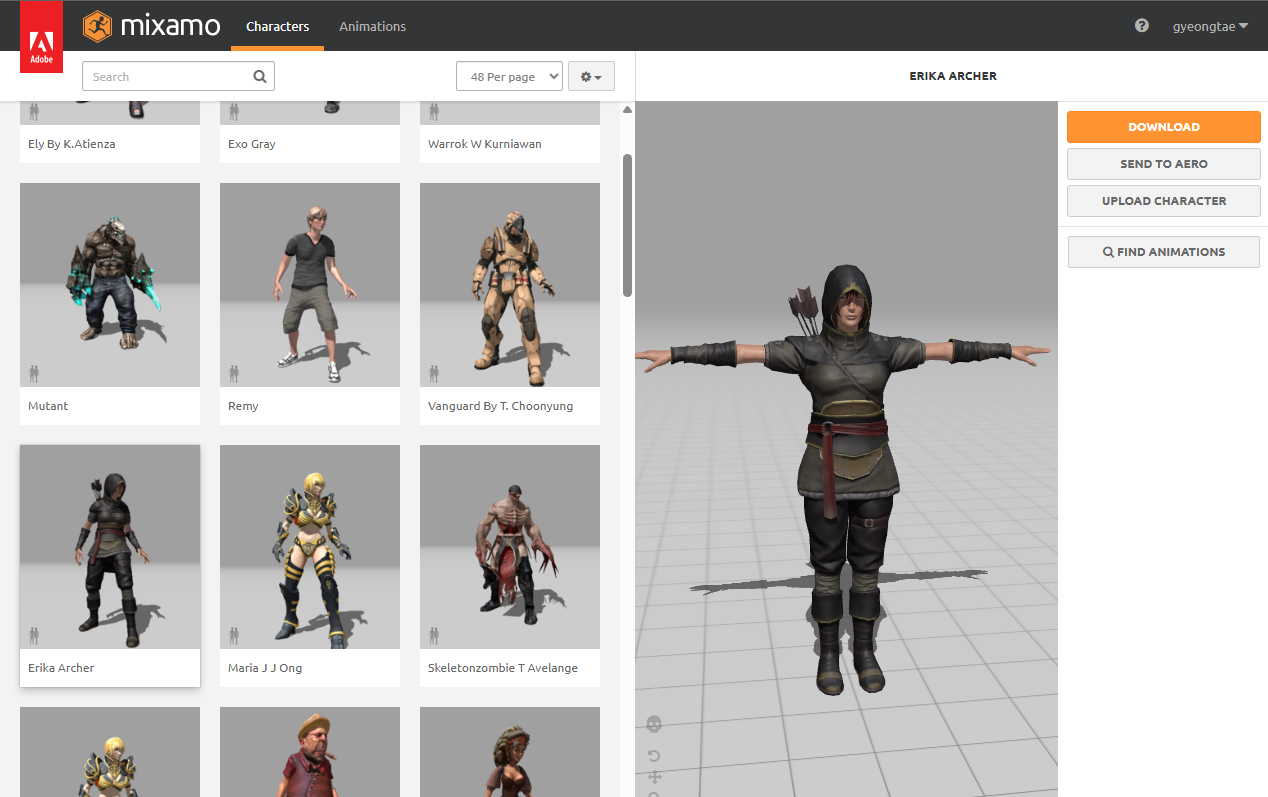Click the character list scrollbar thumb

[x=627, y=225]
